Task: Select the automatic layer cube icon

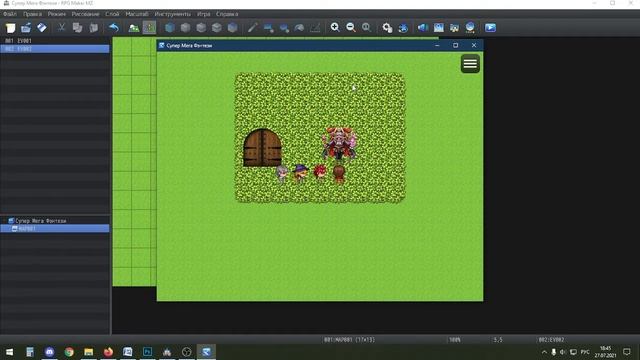Action: 170,27
